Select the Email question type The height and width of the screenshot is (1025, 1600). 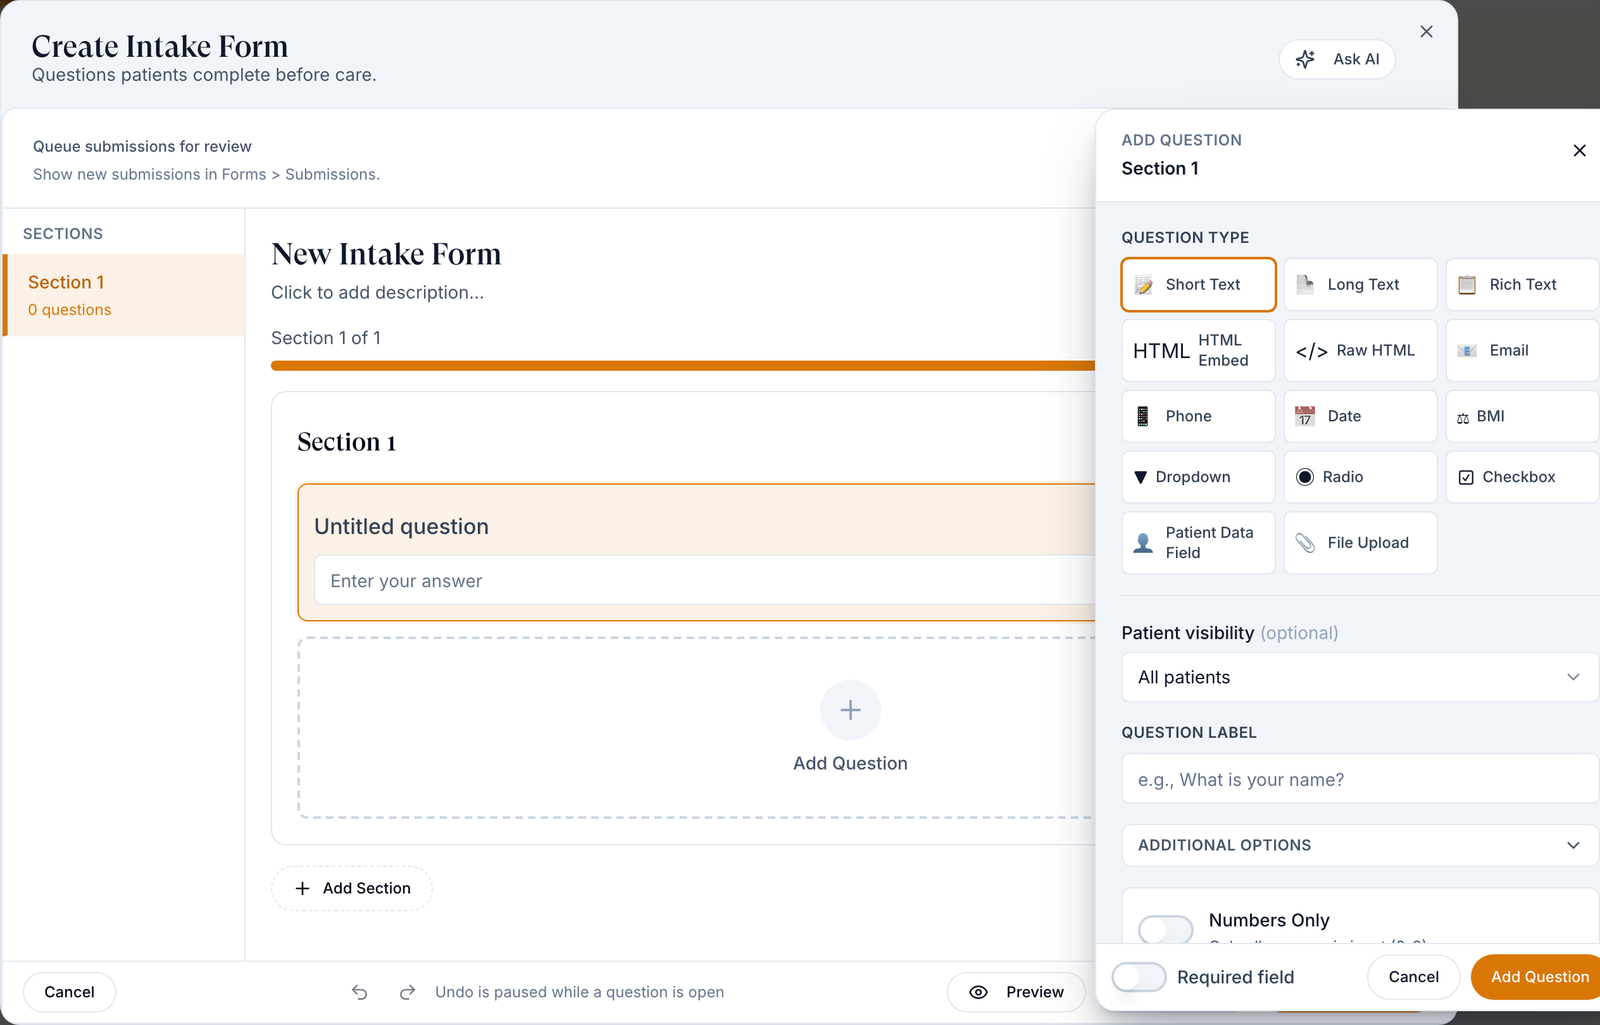[1522, 351]
